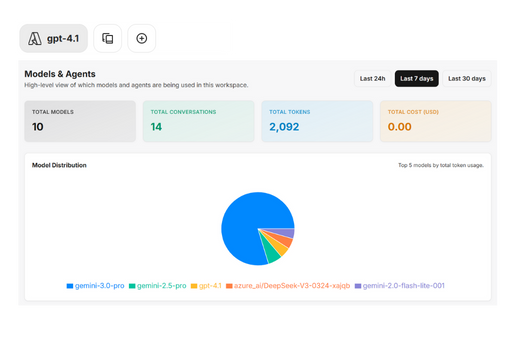Click the 2,092 tokens value
The image size is (514, 363).
[284, 127]
